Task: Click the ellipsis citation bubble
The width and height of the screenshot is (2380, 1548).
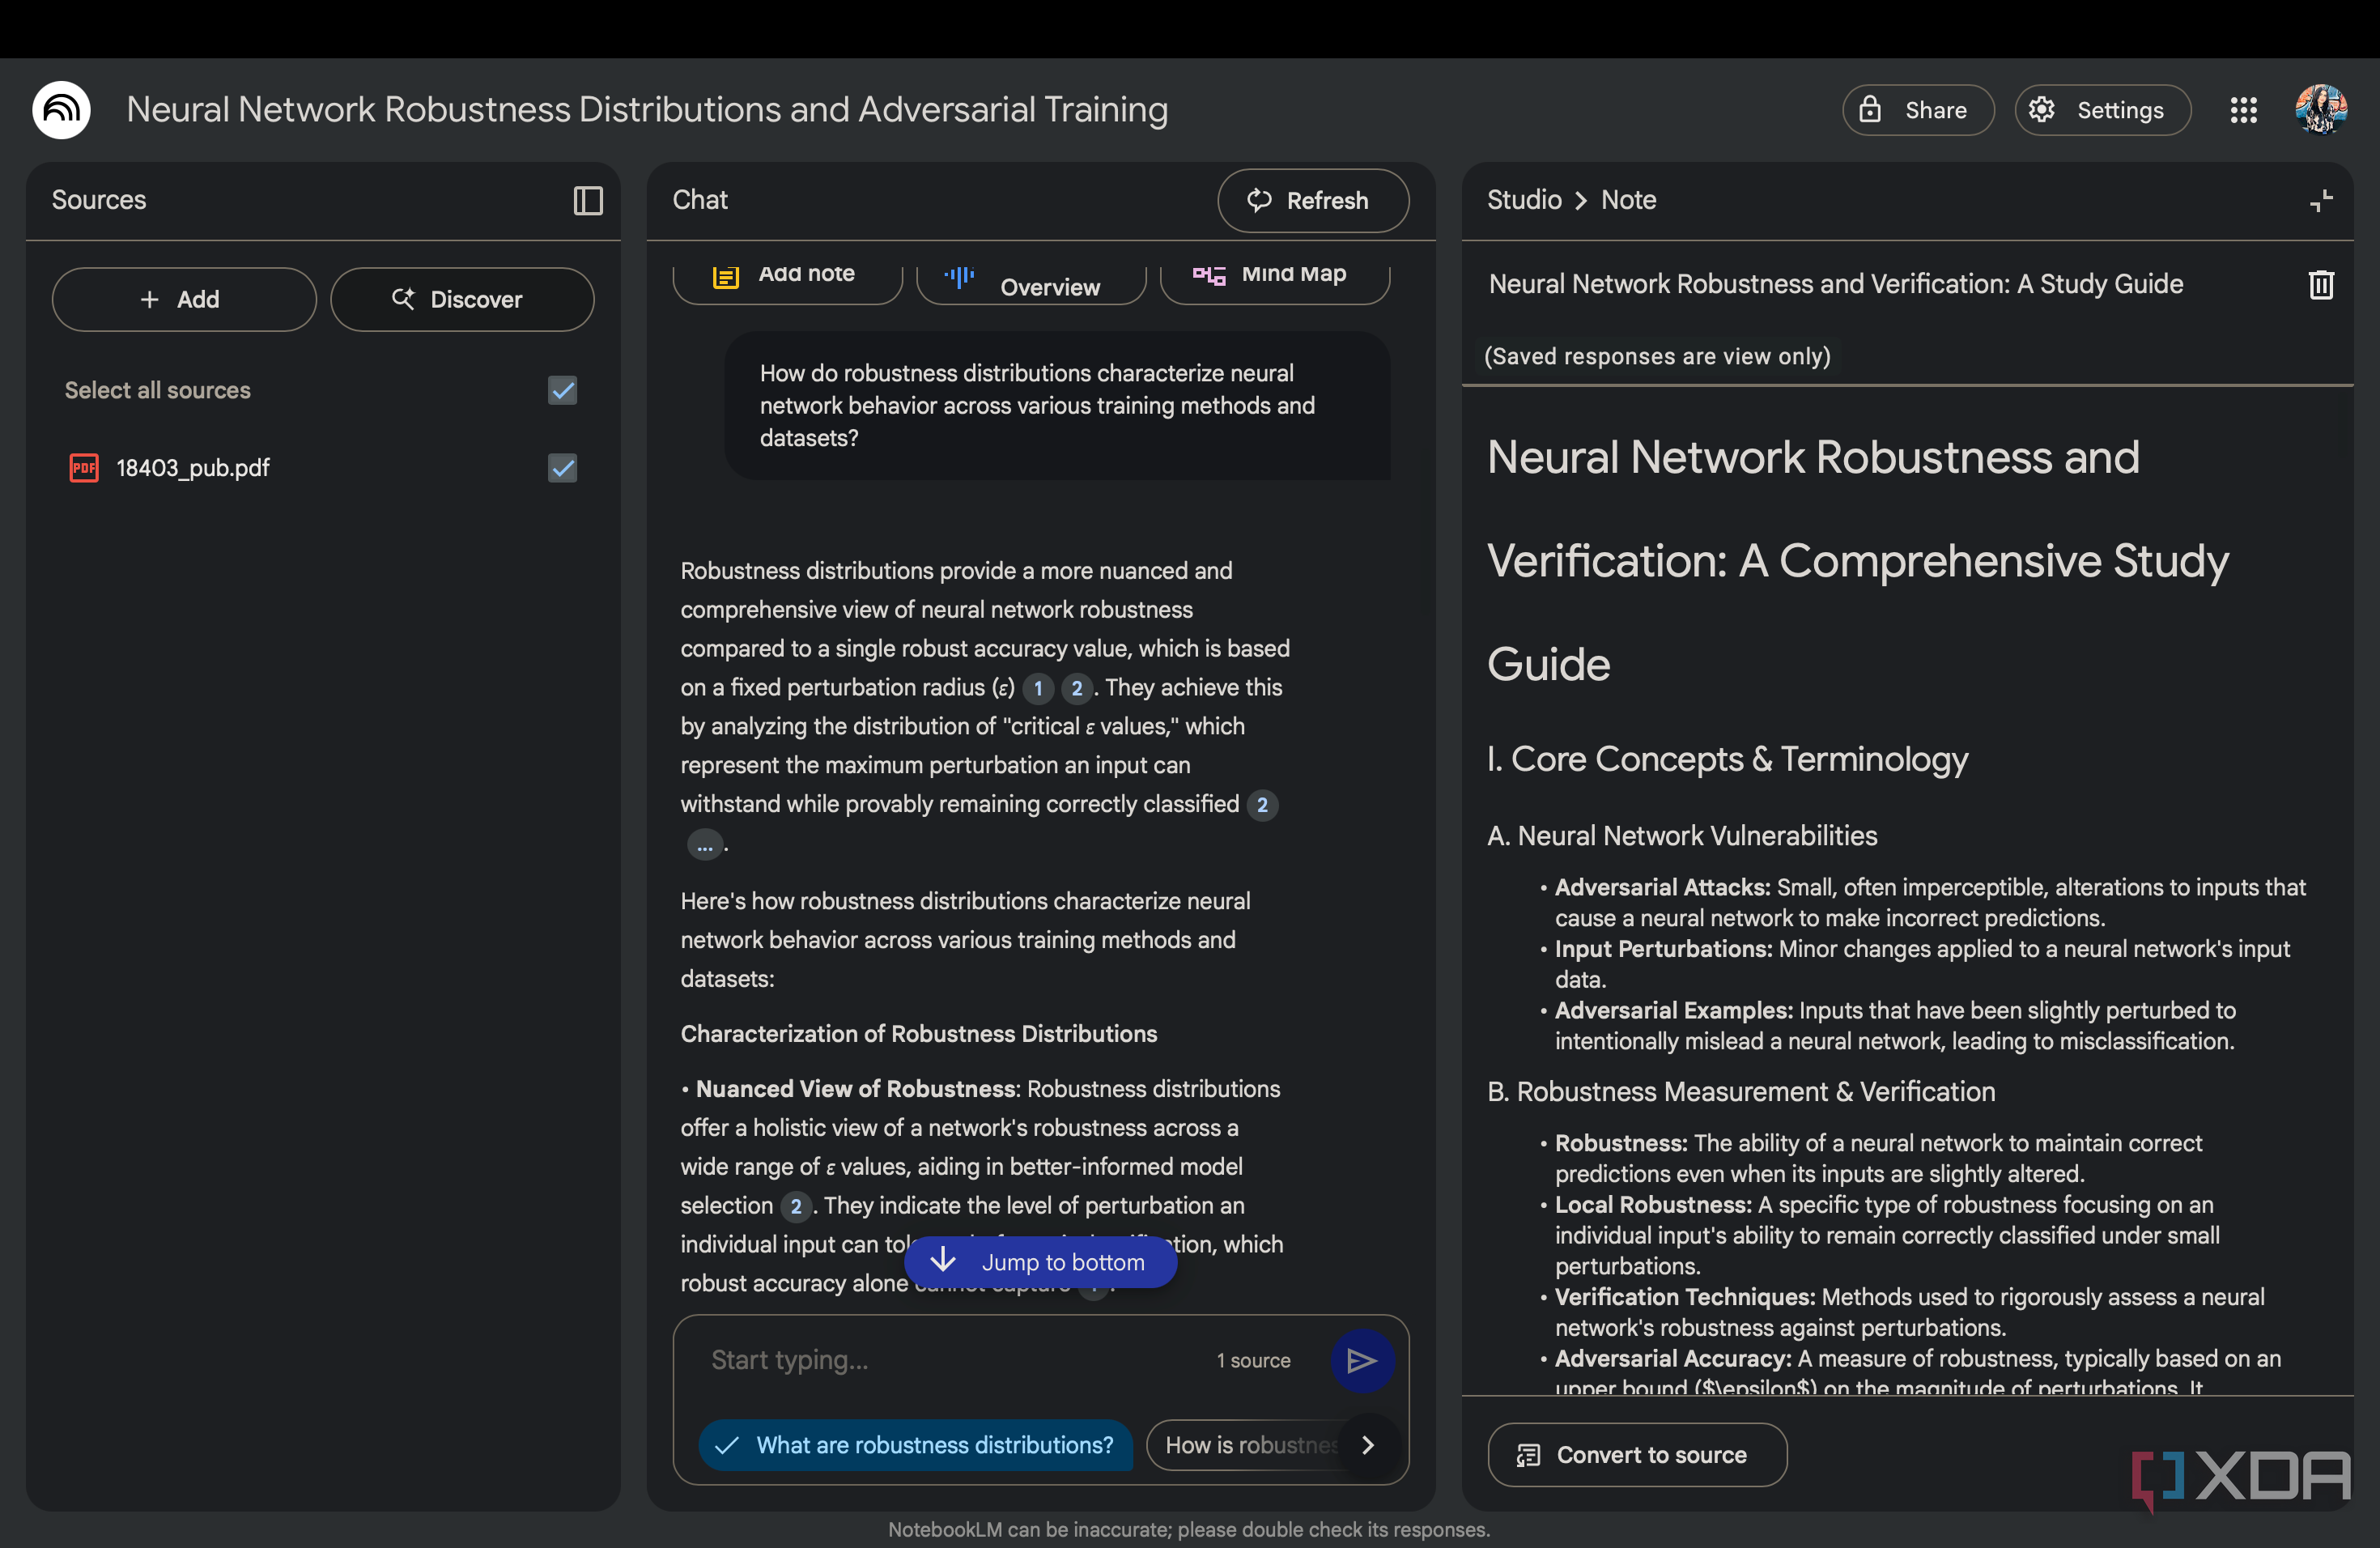Action: [x=705, y=846]
